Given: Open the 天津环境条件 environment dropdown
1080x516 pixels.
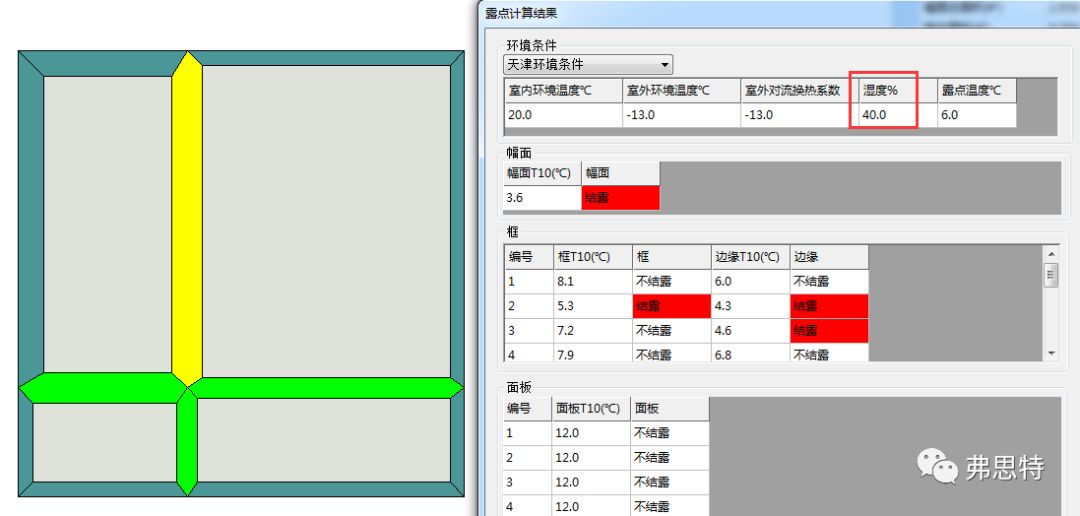Looking at the screenshot, I should (587, 64).
